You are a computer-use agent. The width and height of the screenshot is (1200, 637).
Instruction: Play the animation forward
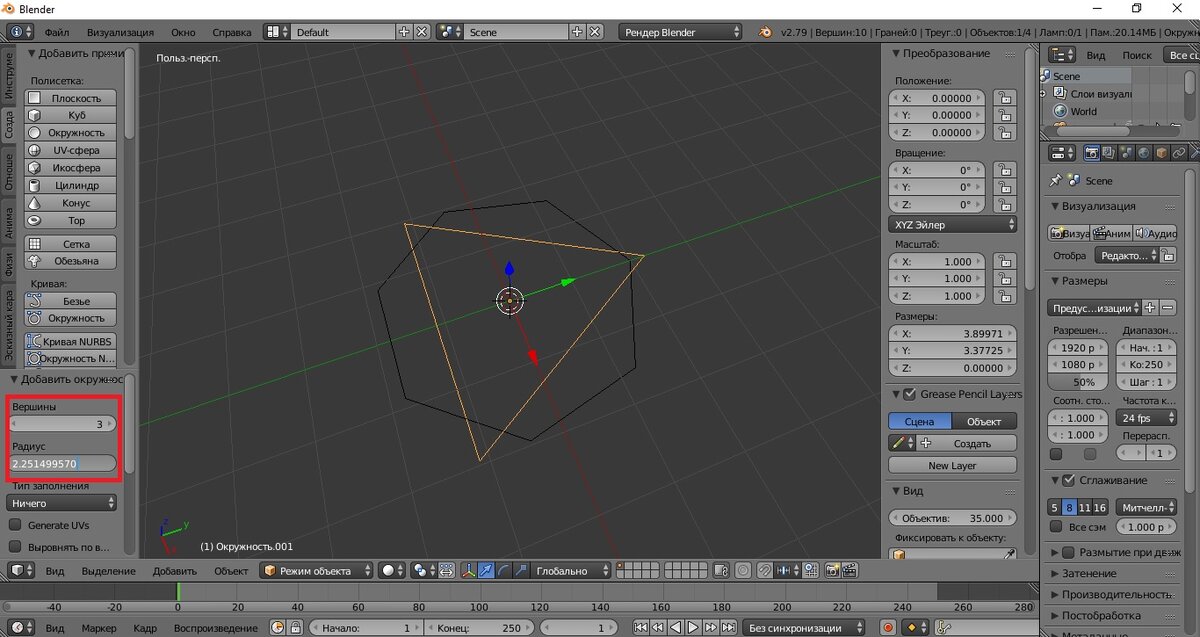(x=692, y=628)
